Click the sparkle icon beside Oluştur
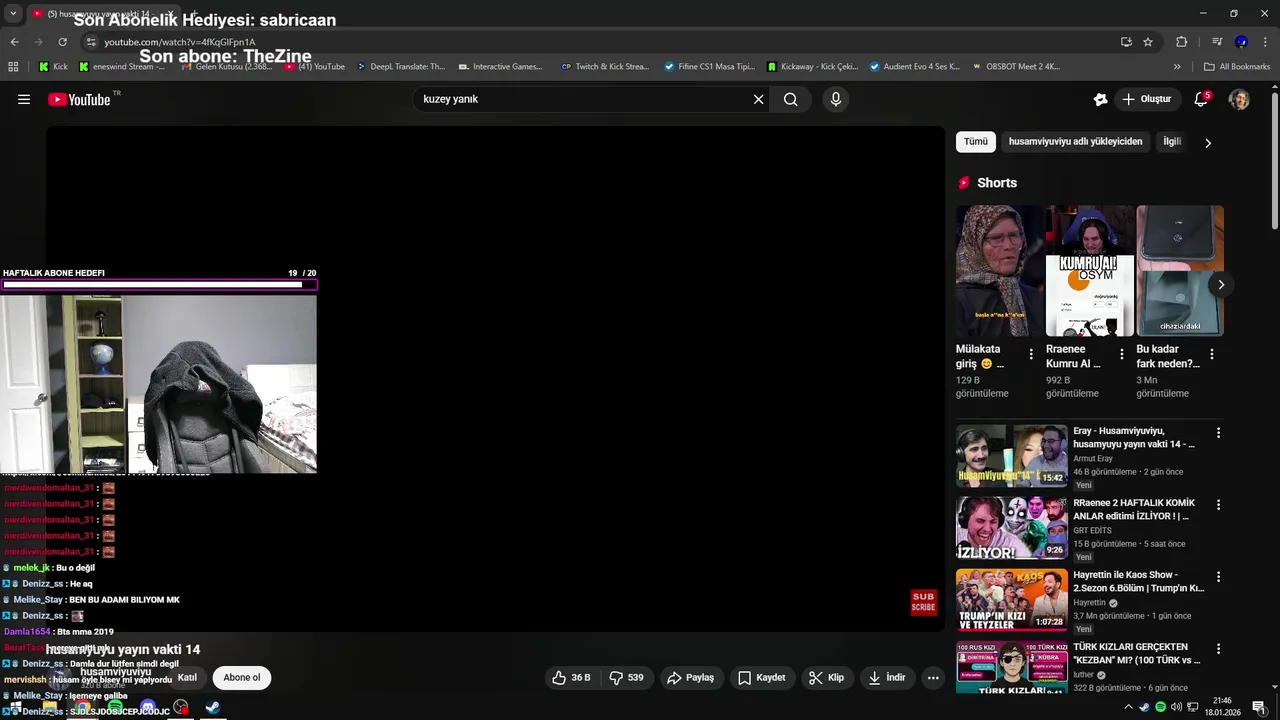Screen dimensions: 1280x720 tap(1100, 99)
